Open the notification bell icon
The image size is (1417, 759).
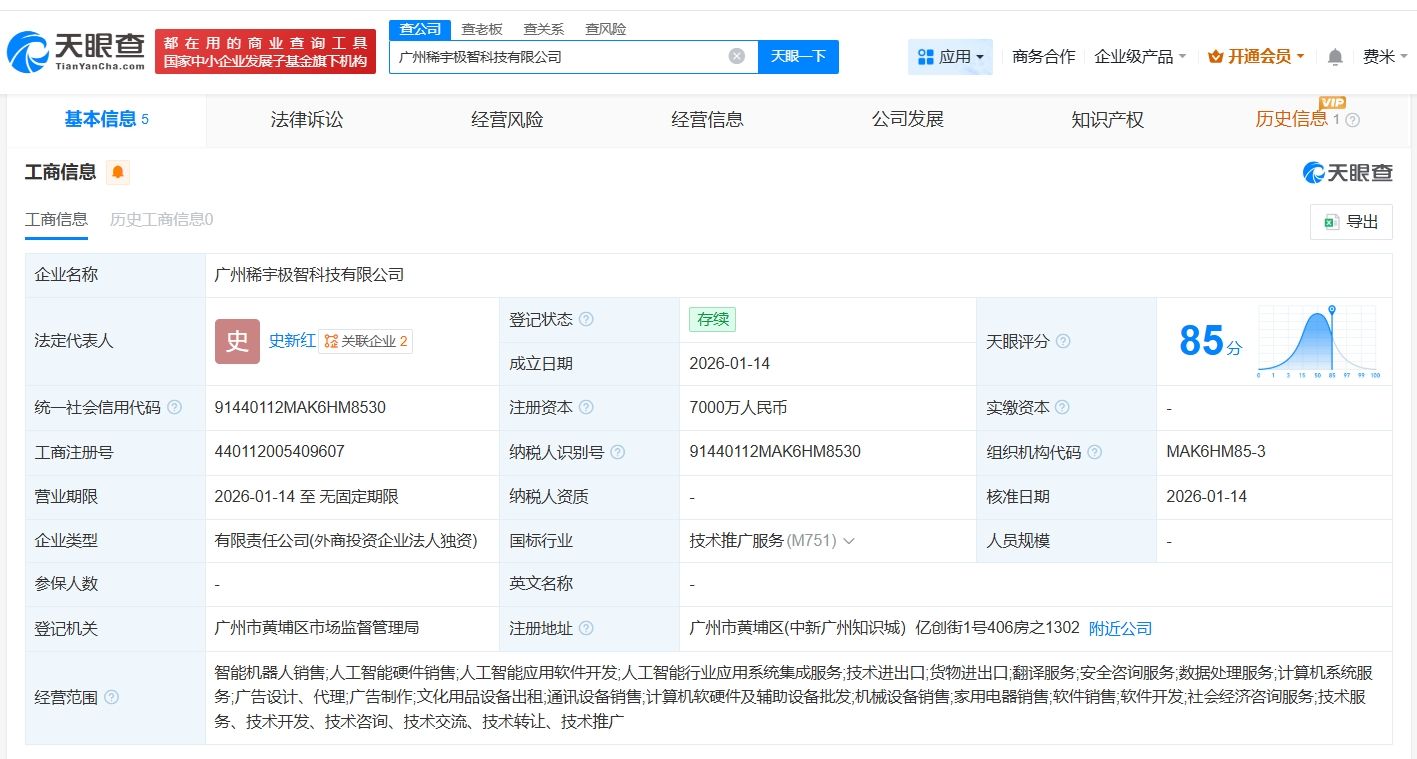(1334, 57)
